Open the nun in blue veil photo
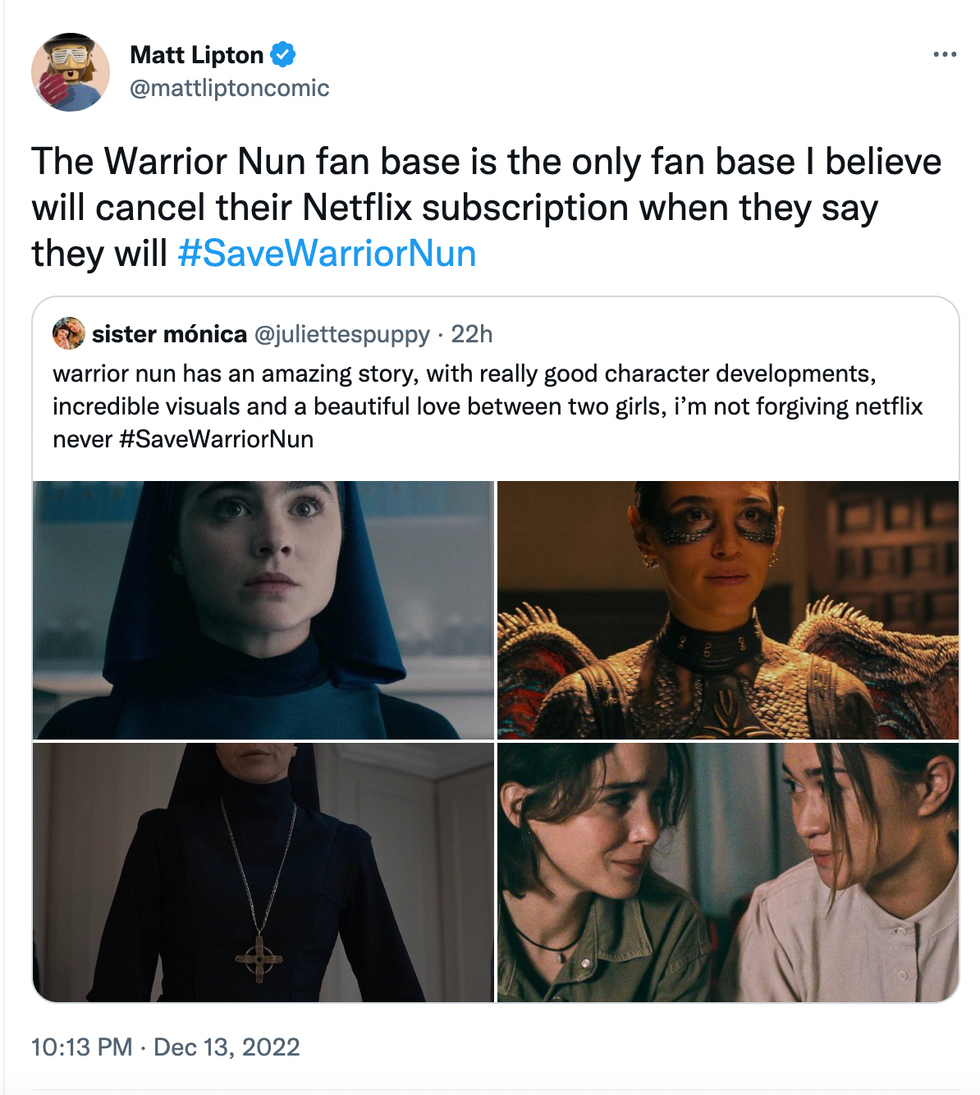This screenshot has height=1095, width=980. [x=263, y=610]
